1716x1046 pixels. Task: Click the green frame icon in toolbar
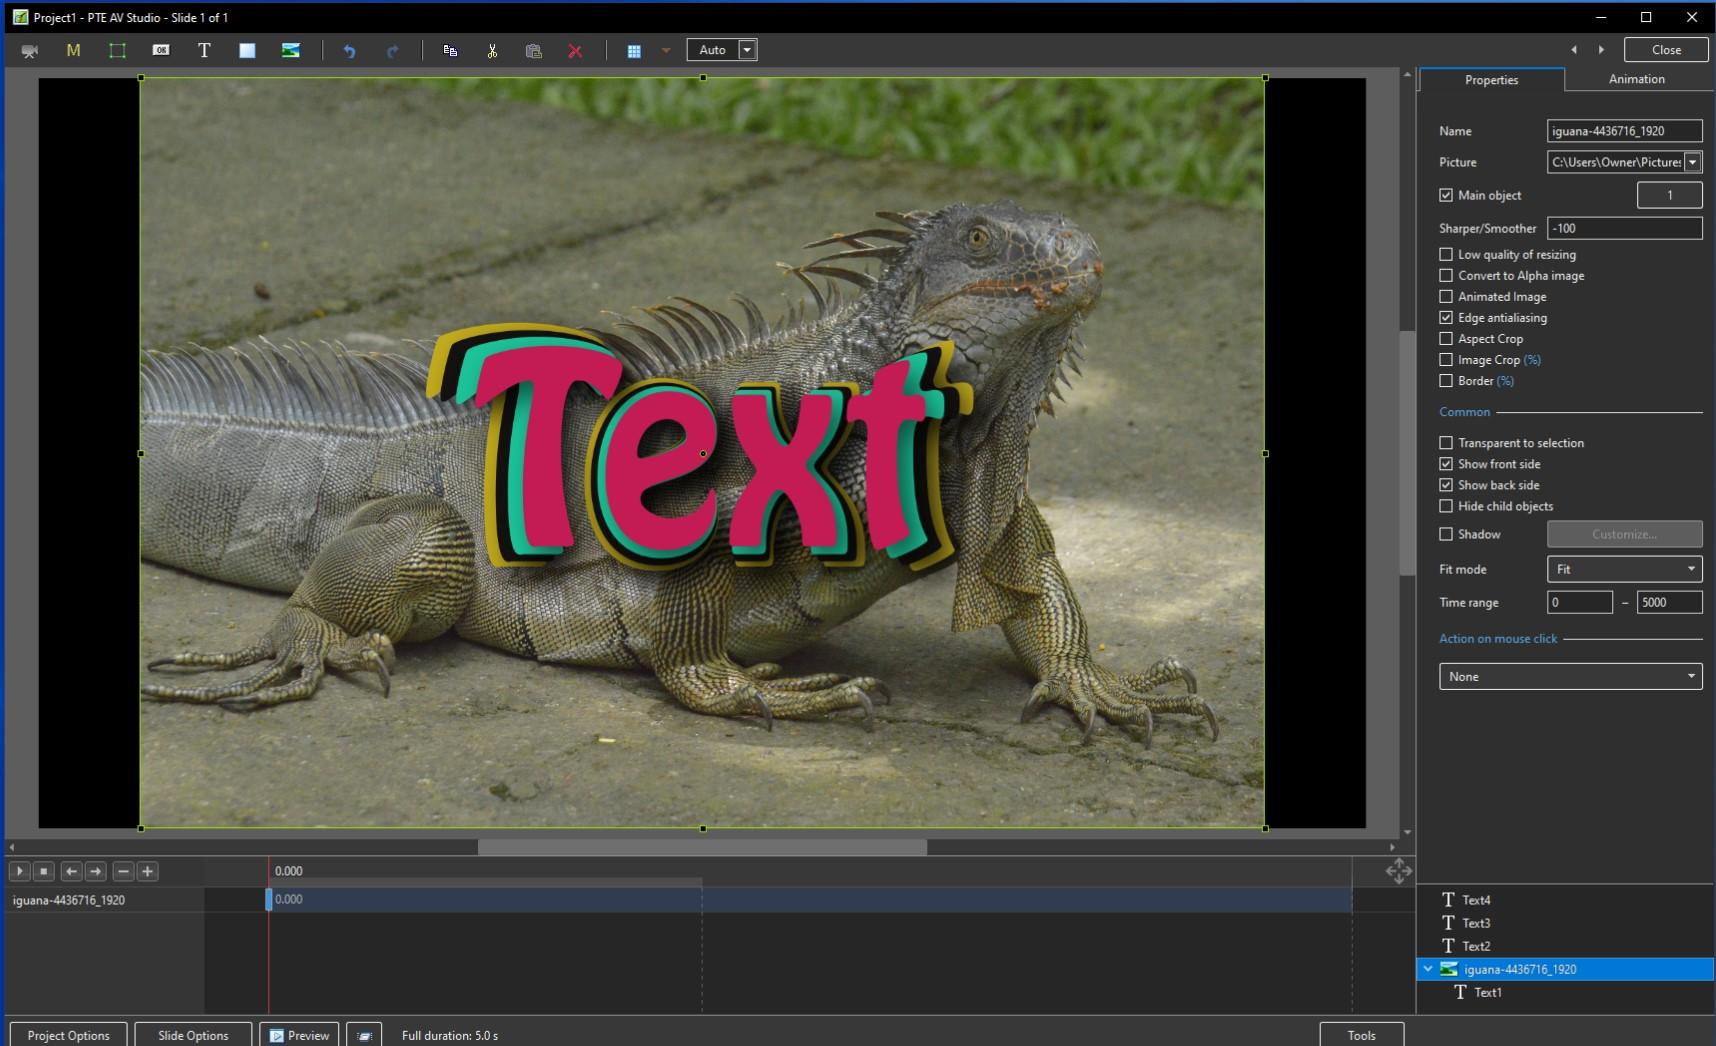pyautogui.click(x=117, y=50)
